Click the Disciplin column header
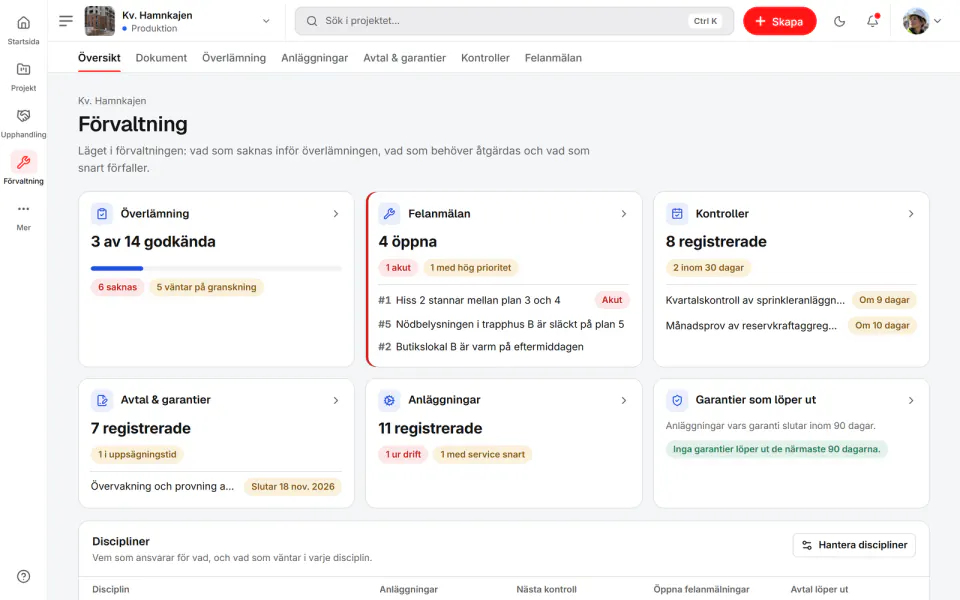 coord(111,590)
